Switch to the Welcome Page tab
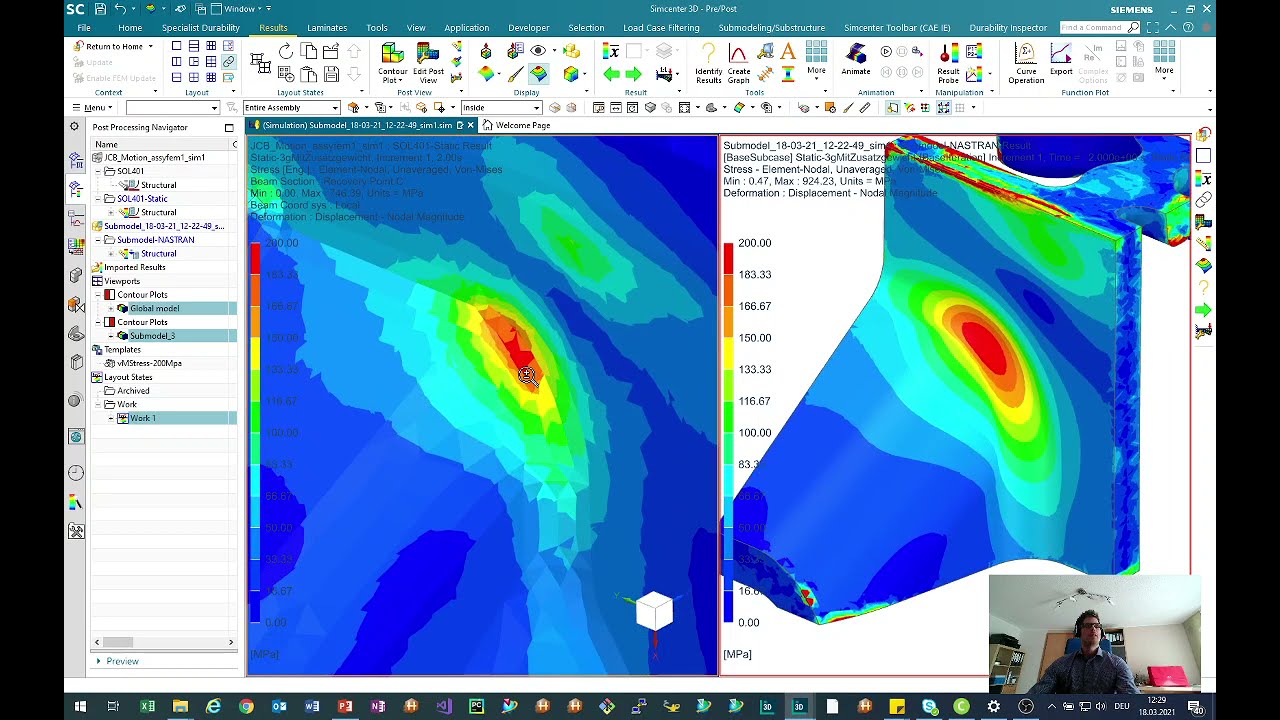This screenshot has width=1280, height=720. point(516,125)
